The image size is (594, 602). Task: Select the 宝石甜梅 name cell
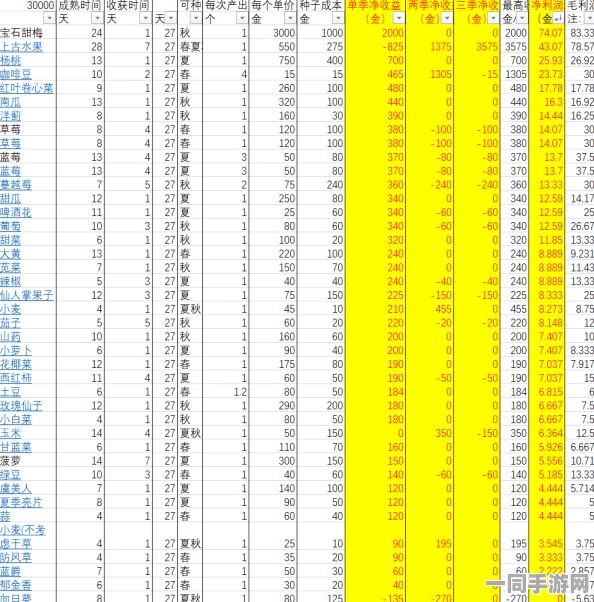28,33
